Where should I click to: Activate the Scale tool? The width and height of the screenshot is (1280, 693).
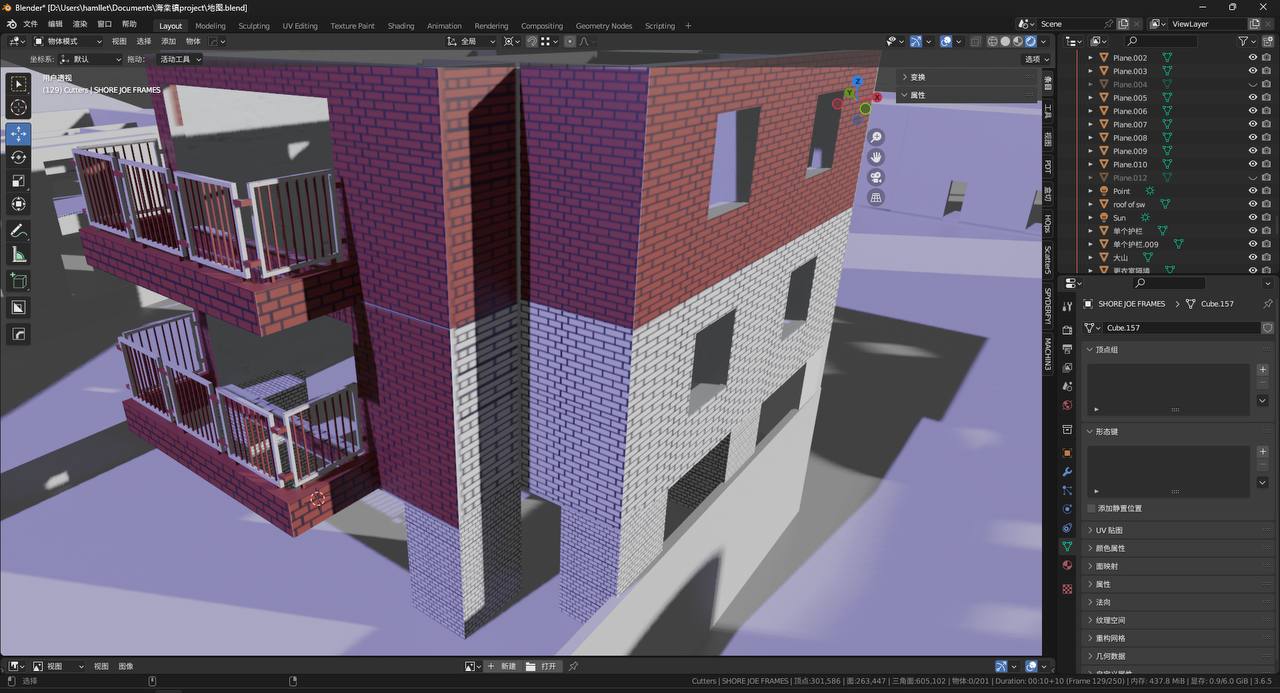tap(18, 181)
